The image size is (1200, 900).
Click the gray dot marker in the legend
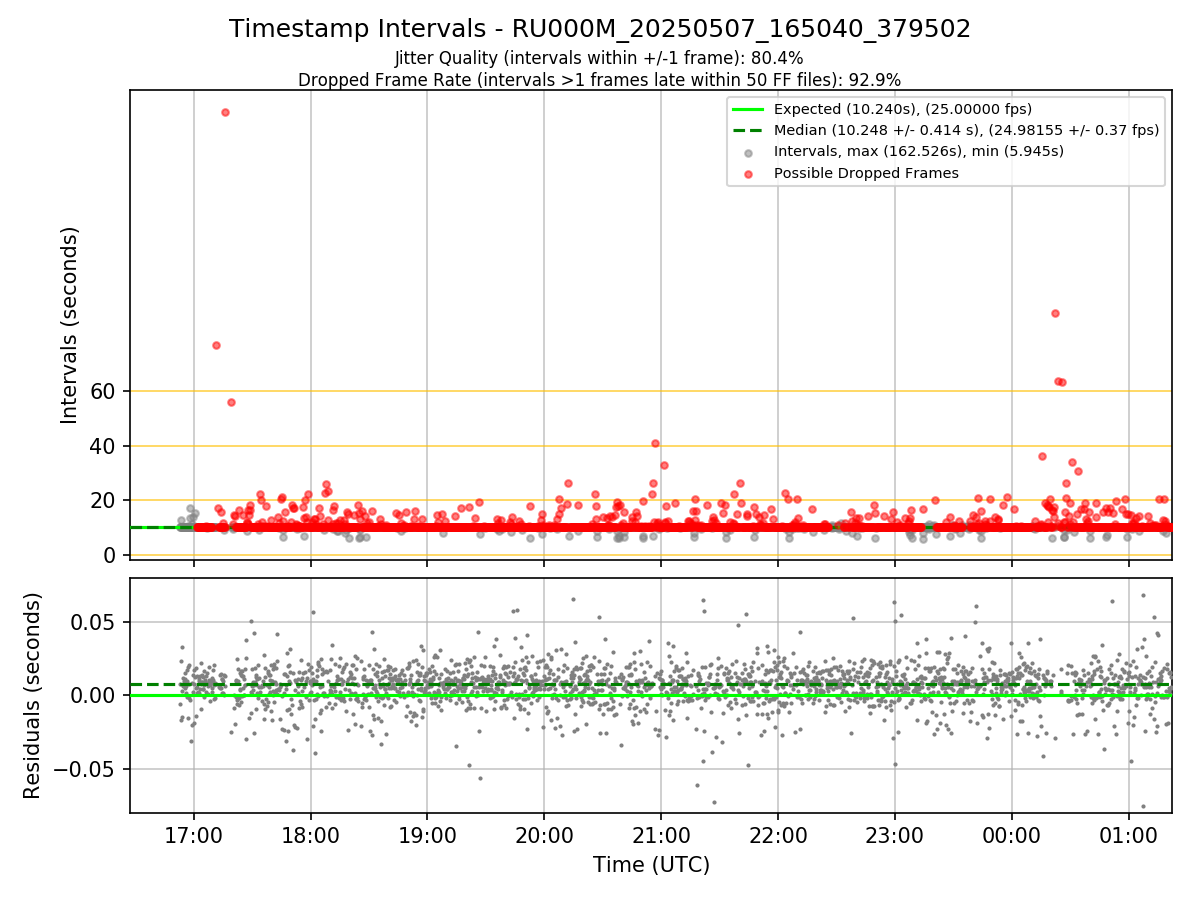748,152
